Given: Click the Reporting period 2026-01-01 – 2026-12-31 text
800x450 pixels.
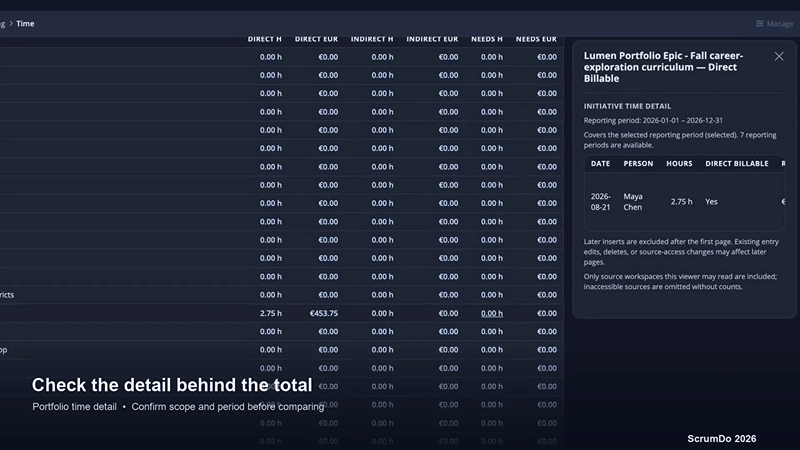Looking at the screenshot, I should [653, 120].
